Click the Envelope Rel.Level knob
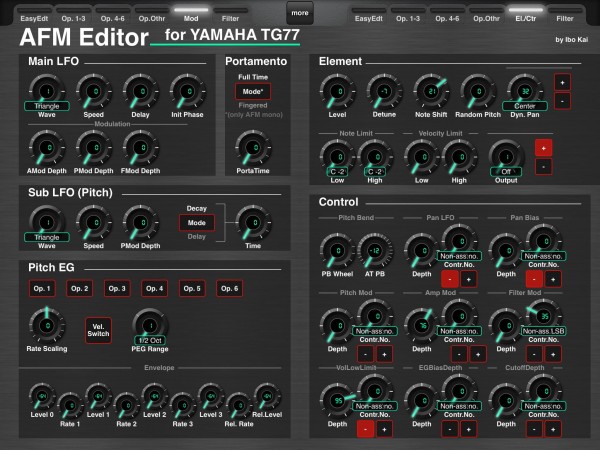Screen dimensions: 600x450 267,397
